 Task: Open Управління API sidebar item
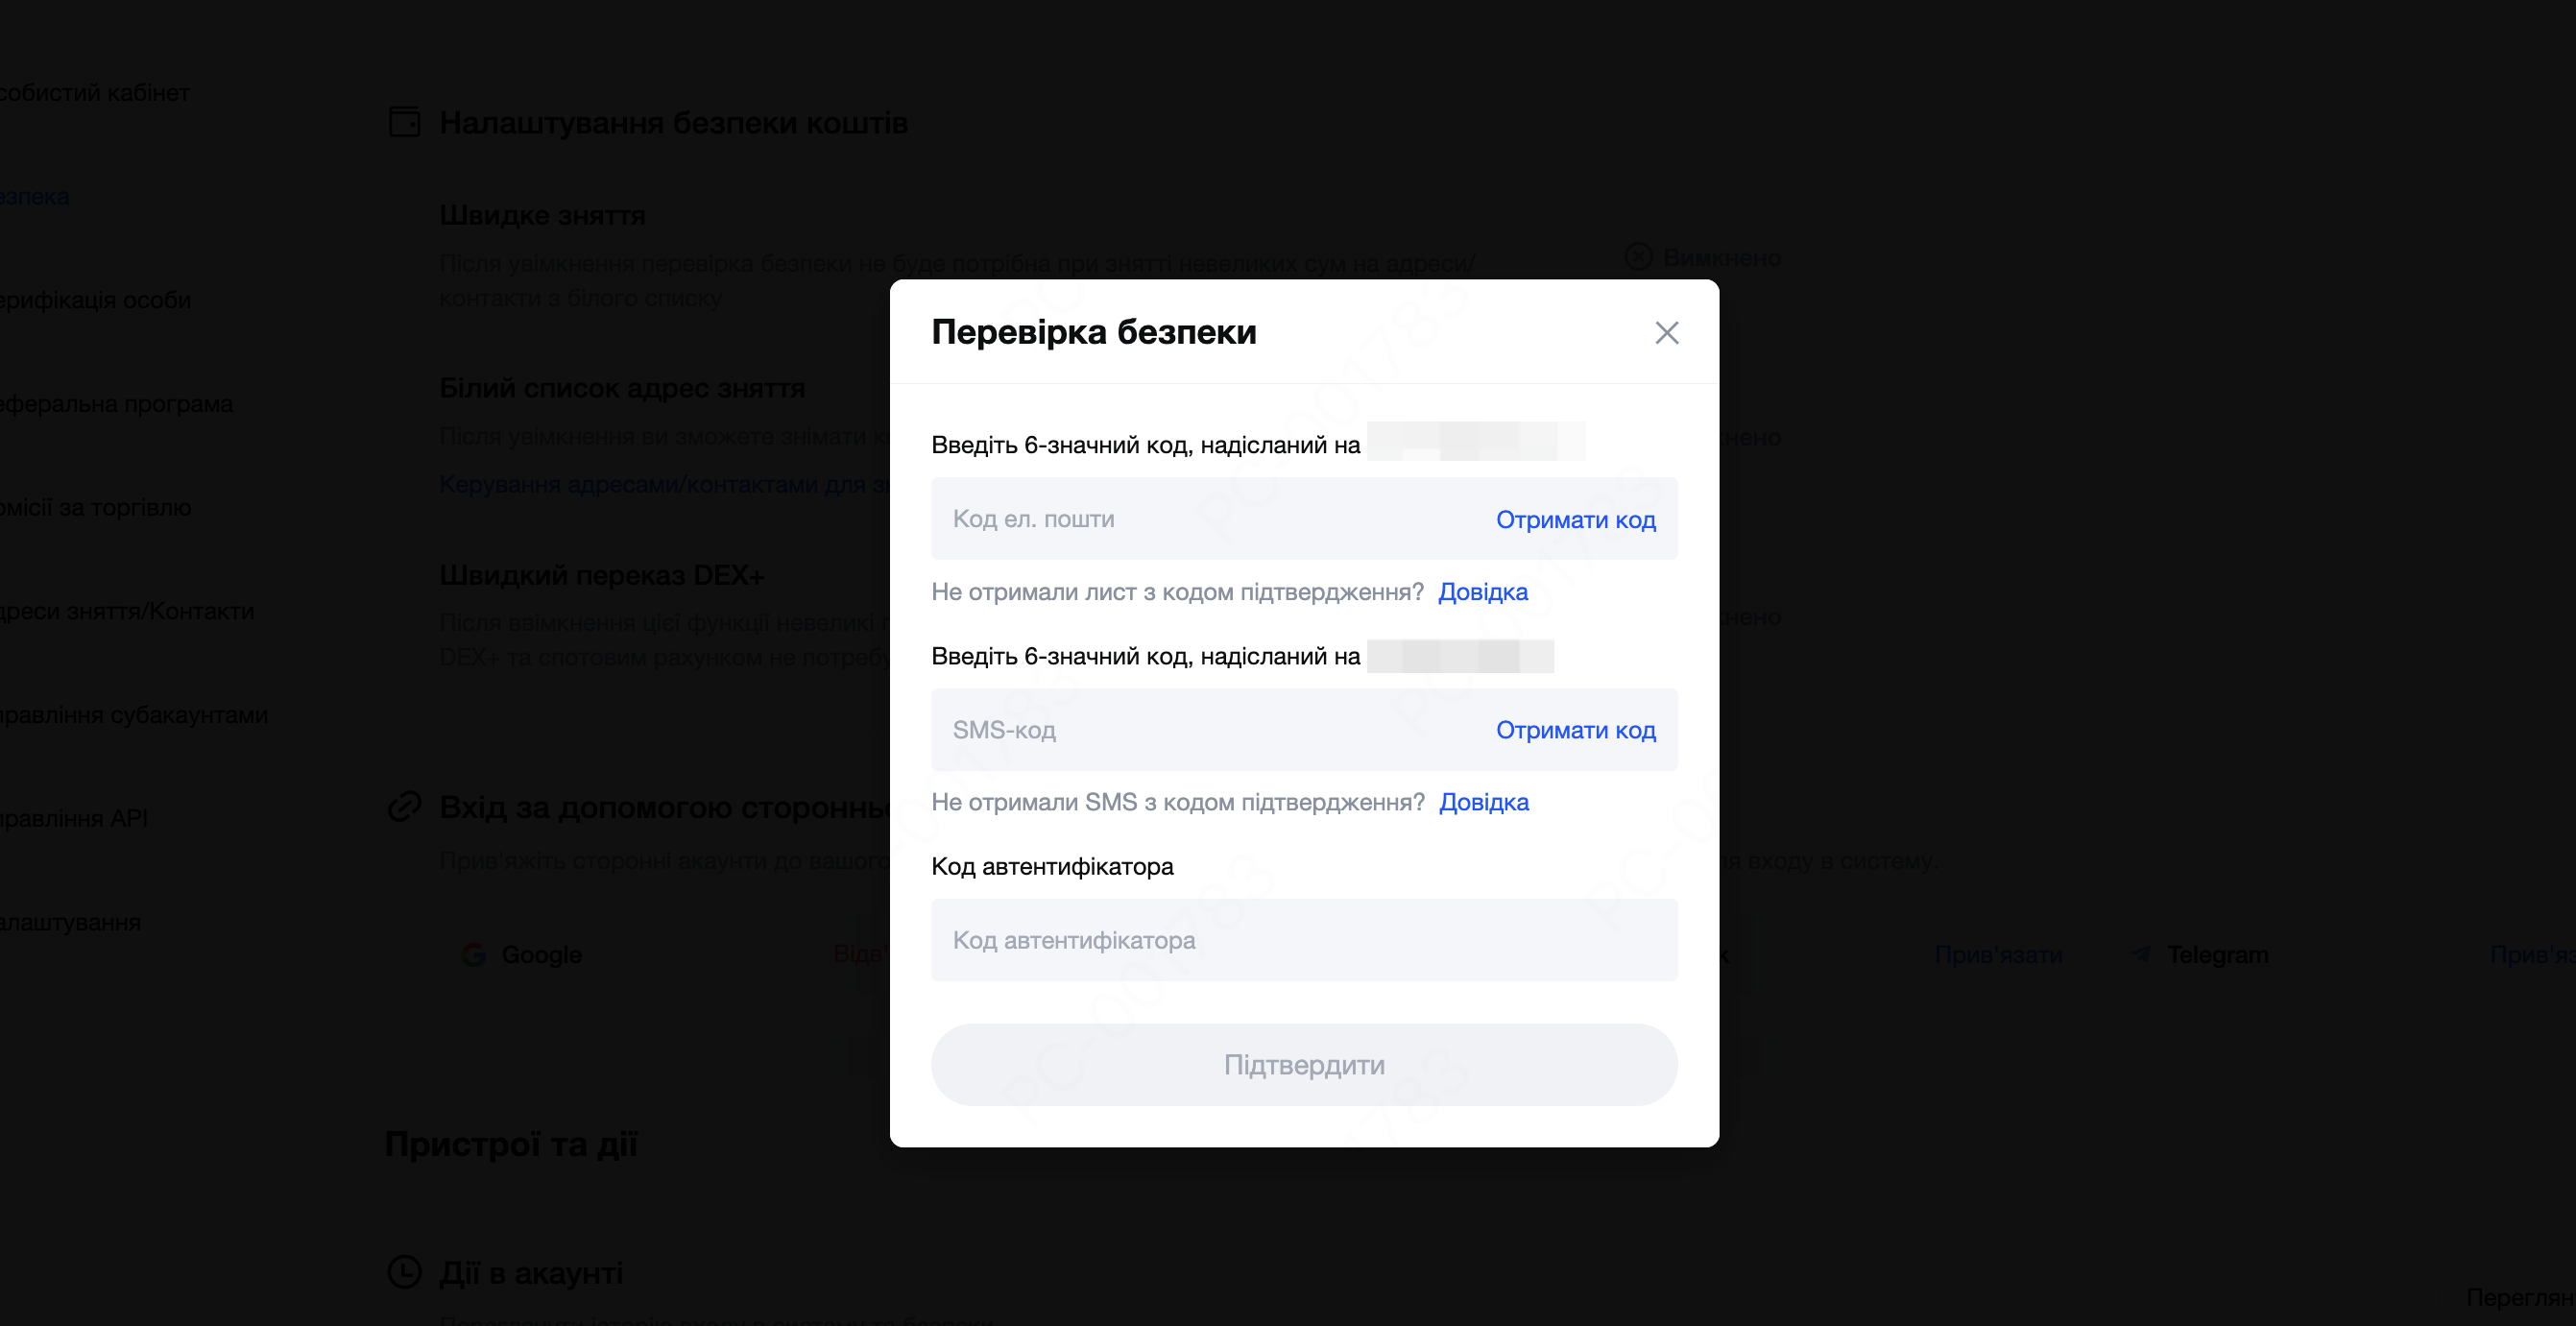[x=73, y=818]
